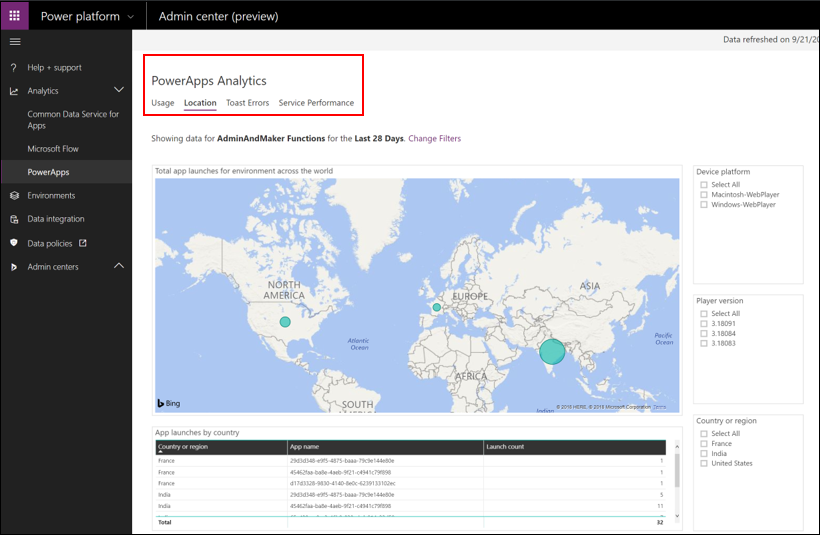The height and width of the screenshot is (535, 820).
Task: Click the Environments layers icon
Action: (14, 196)
